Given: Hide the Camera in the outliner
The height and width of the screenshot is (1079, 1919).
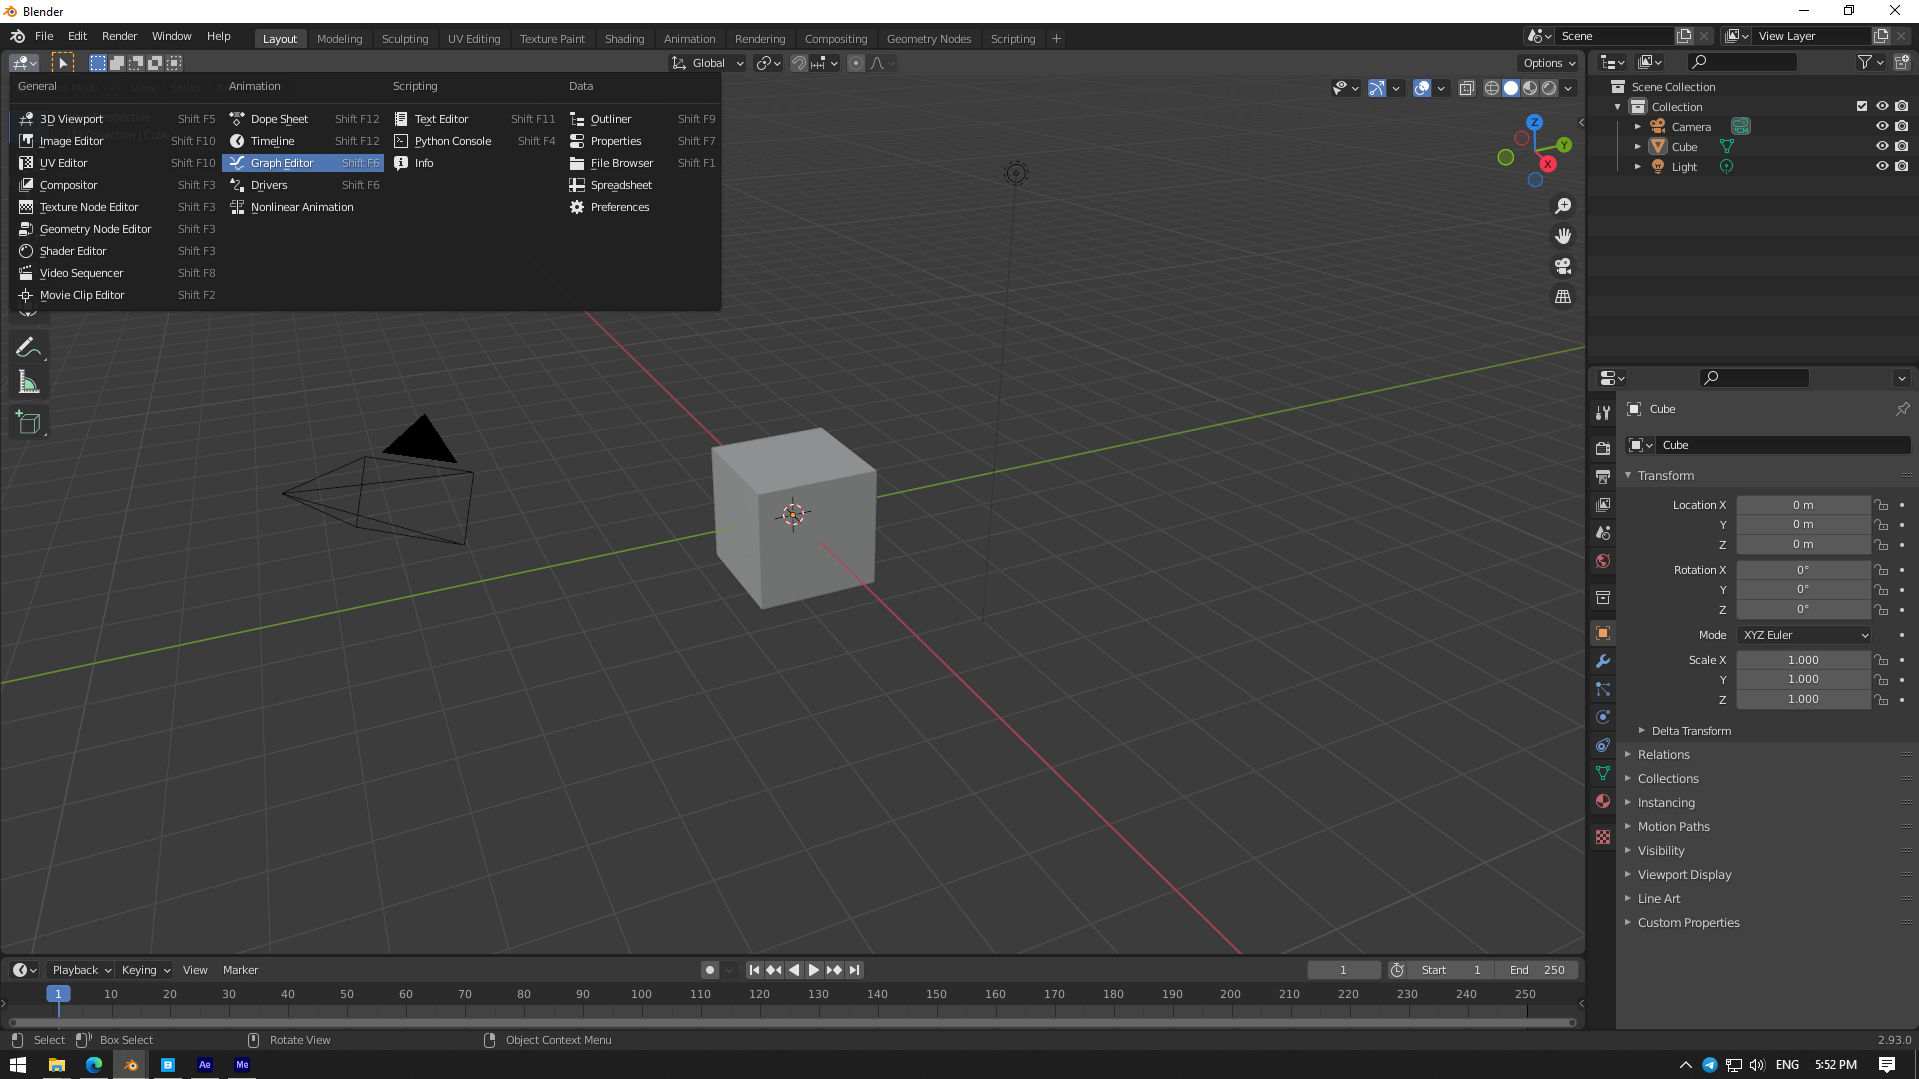Looking at the screenshot, I should (x=1881, y=126).
